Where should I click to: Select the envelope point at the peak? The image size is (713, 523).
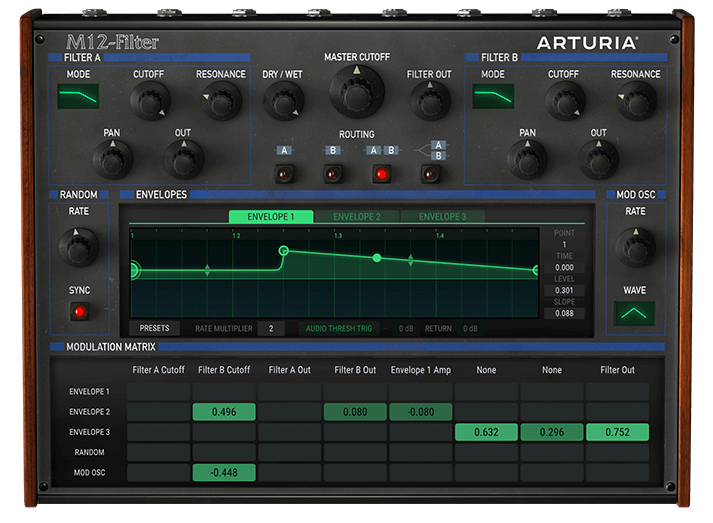click(x=283, y=251)
